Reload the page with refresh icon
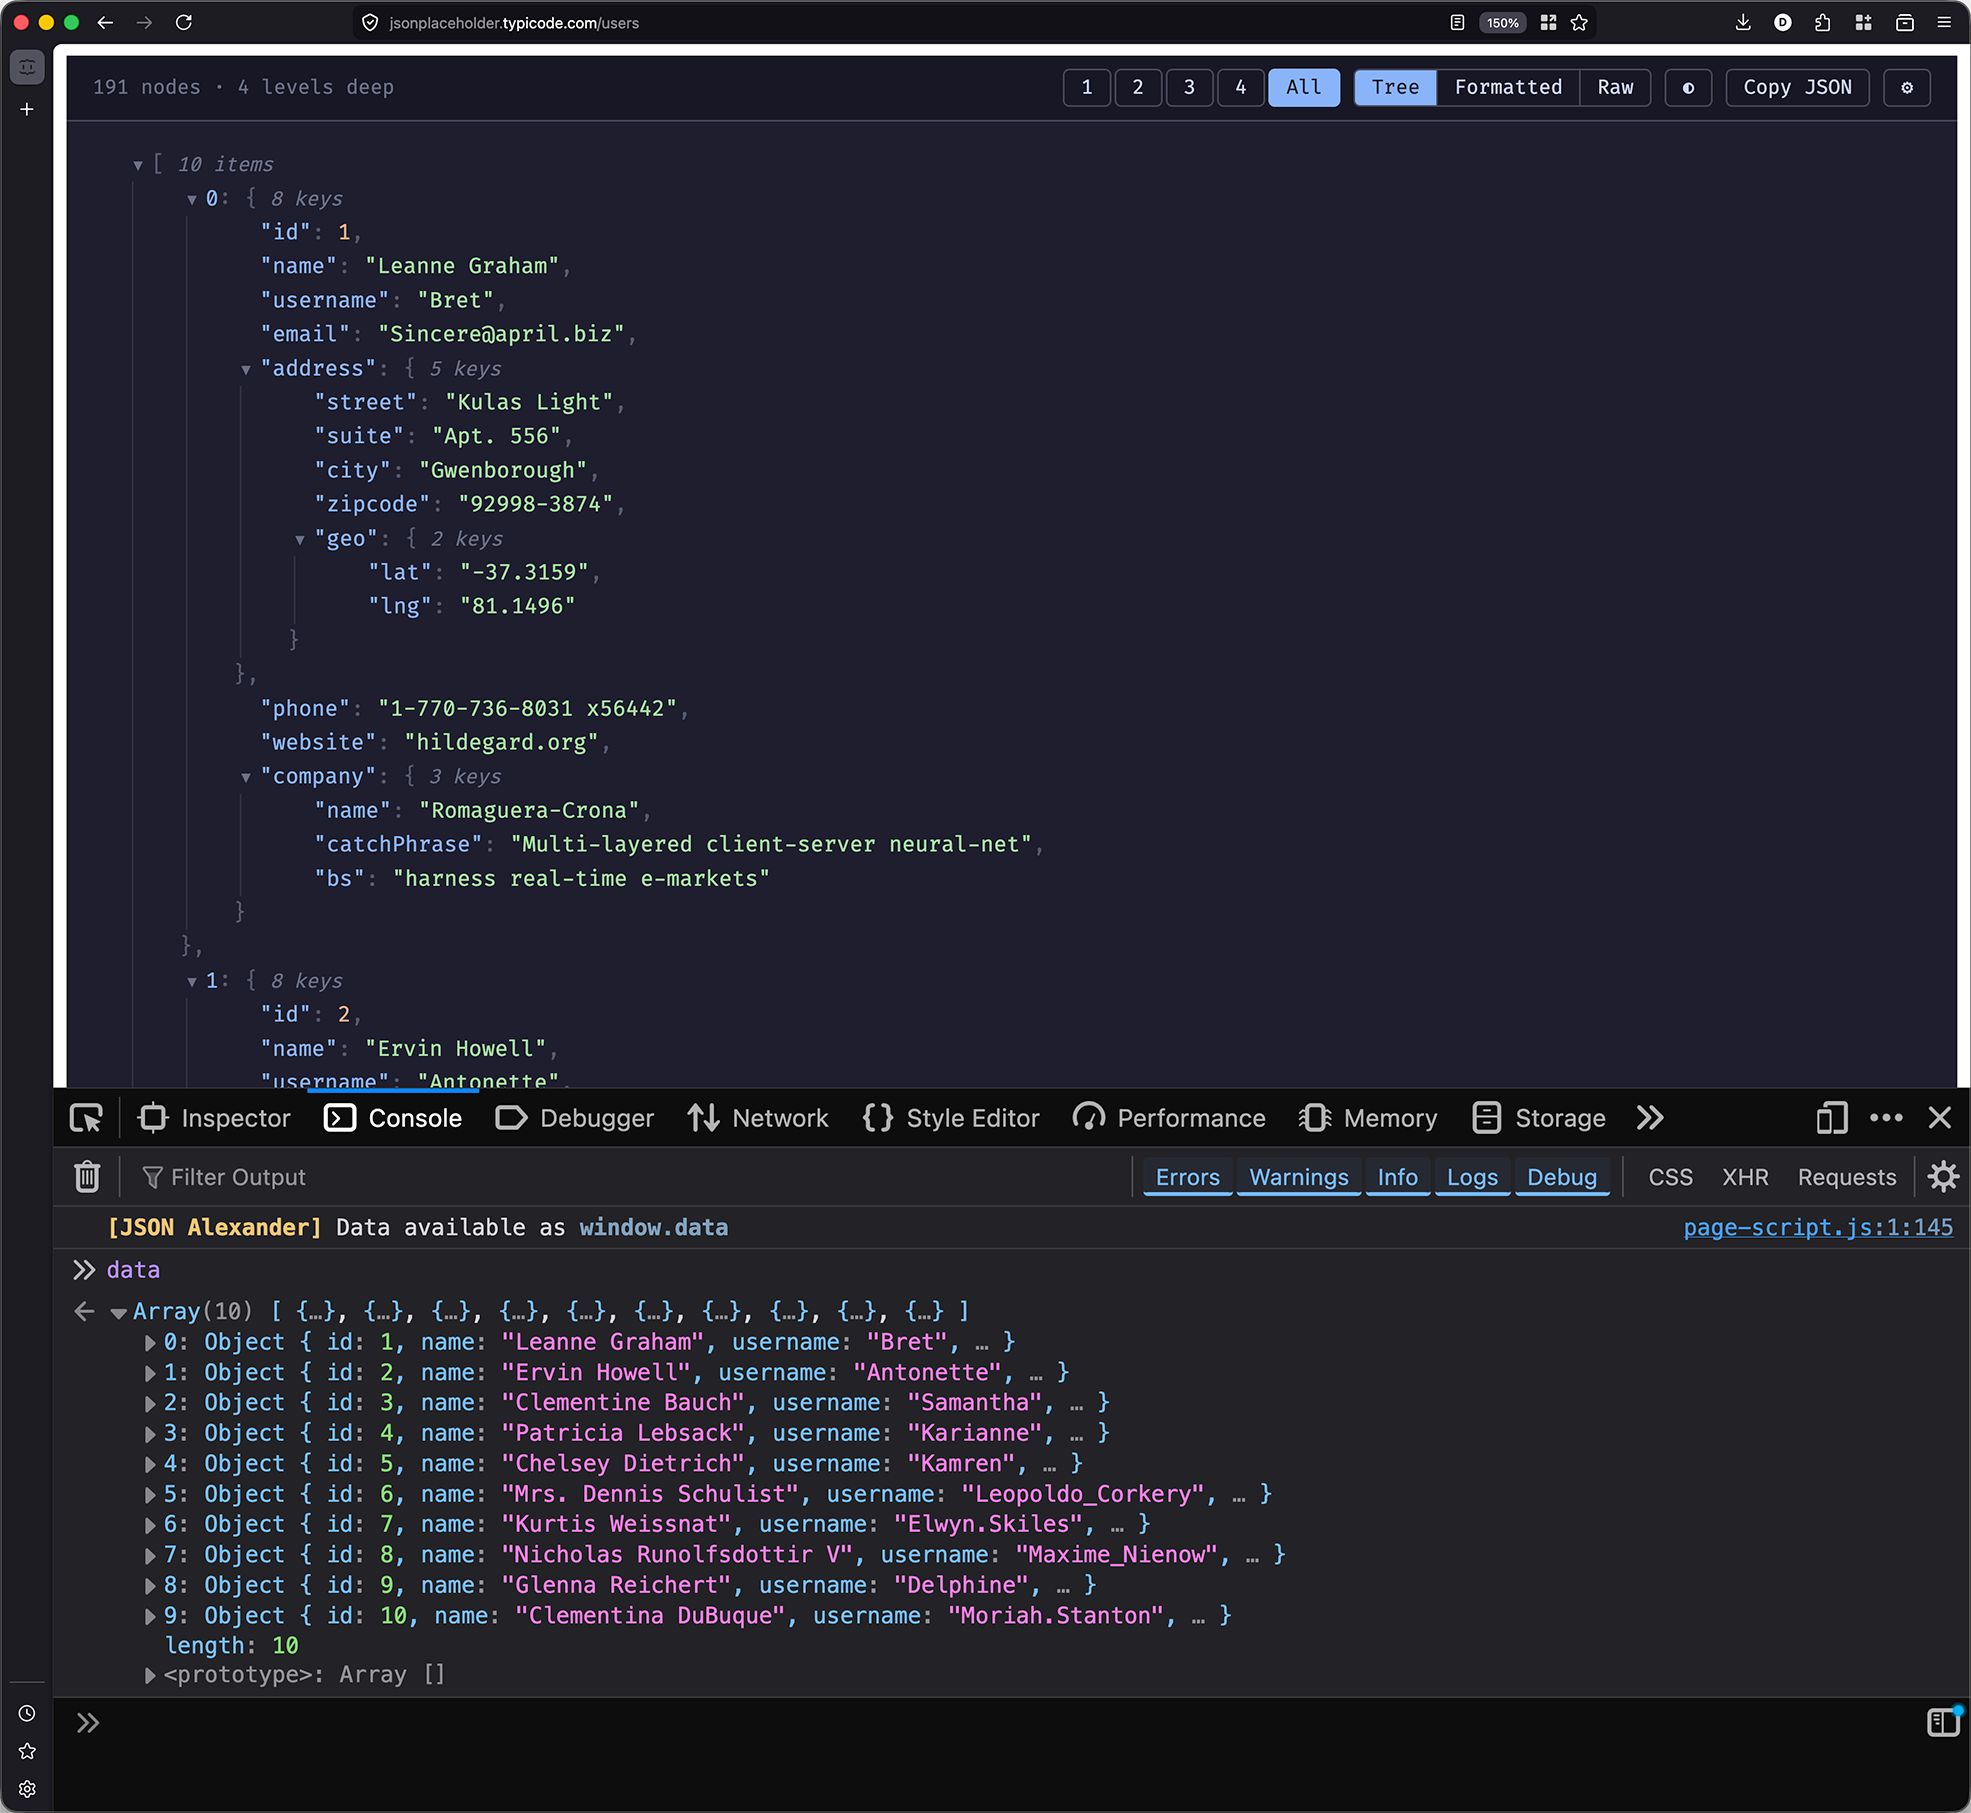 point(184,22)
